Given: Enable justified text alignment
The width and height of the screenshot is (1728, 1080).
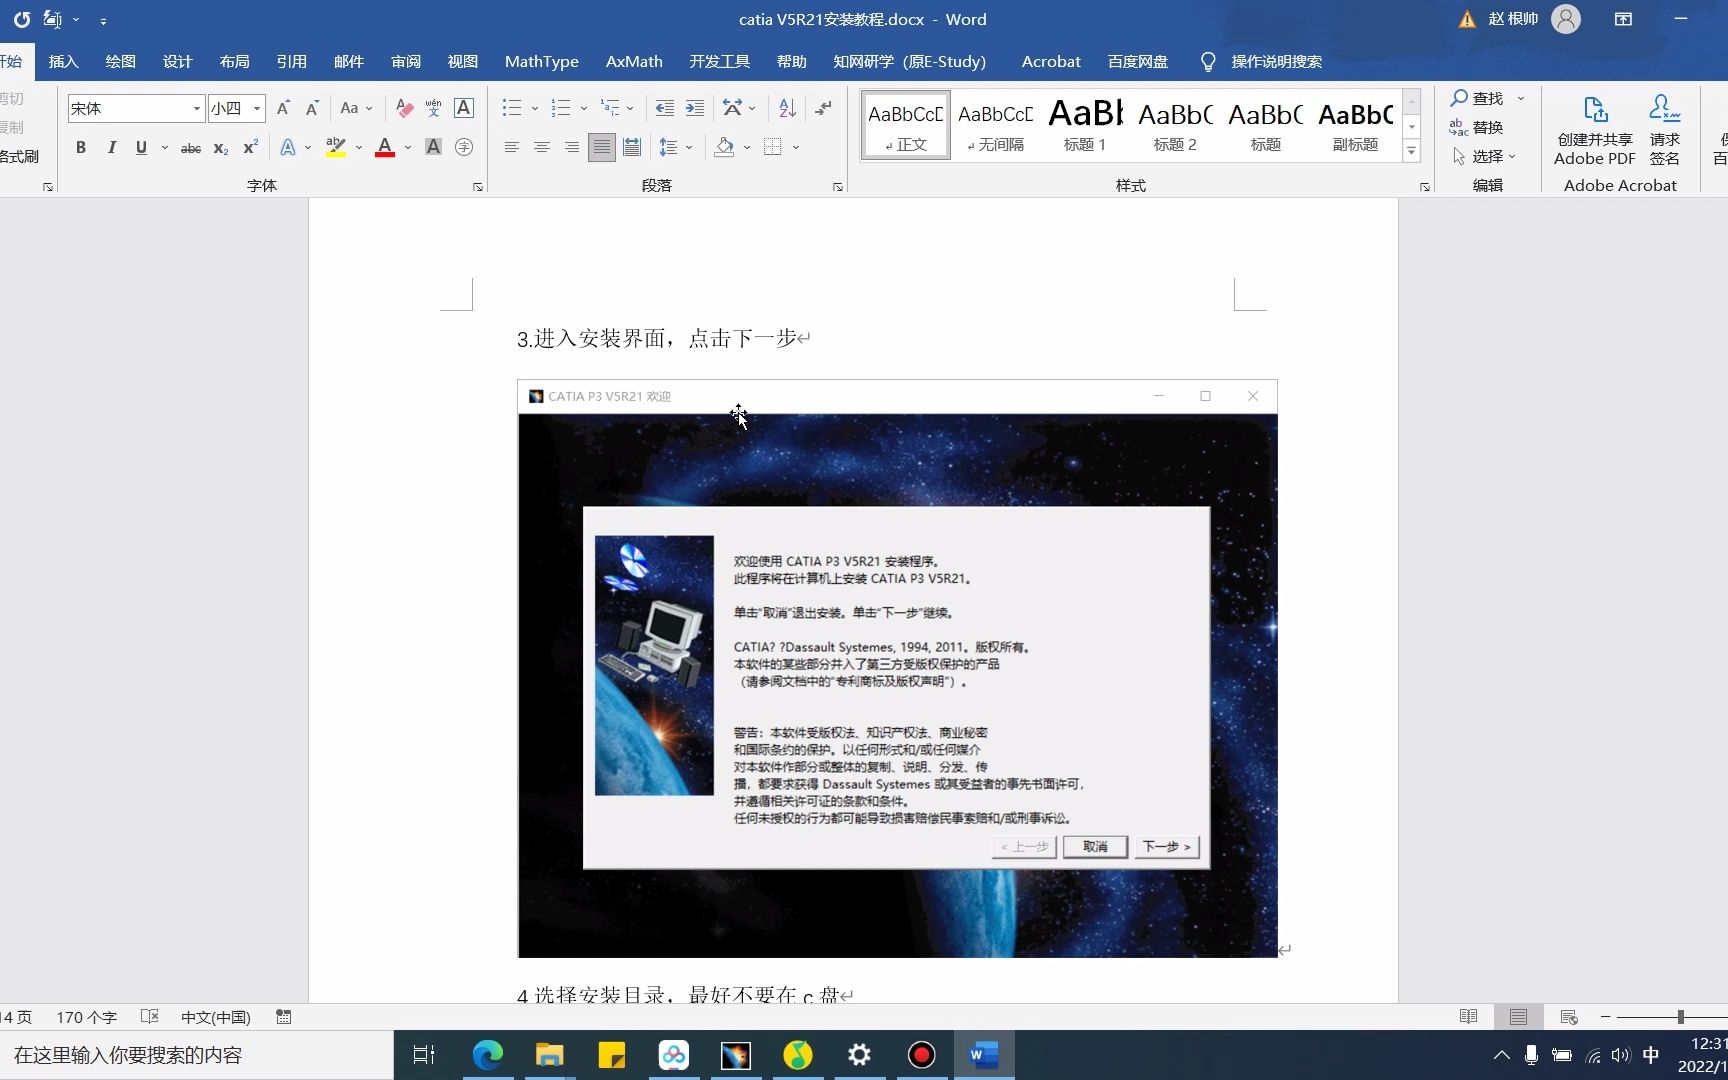Looking at the screenshot, I should coord(601,147).
